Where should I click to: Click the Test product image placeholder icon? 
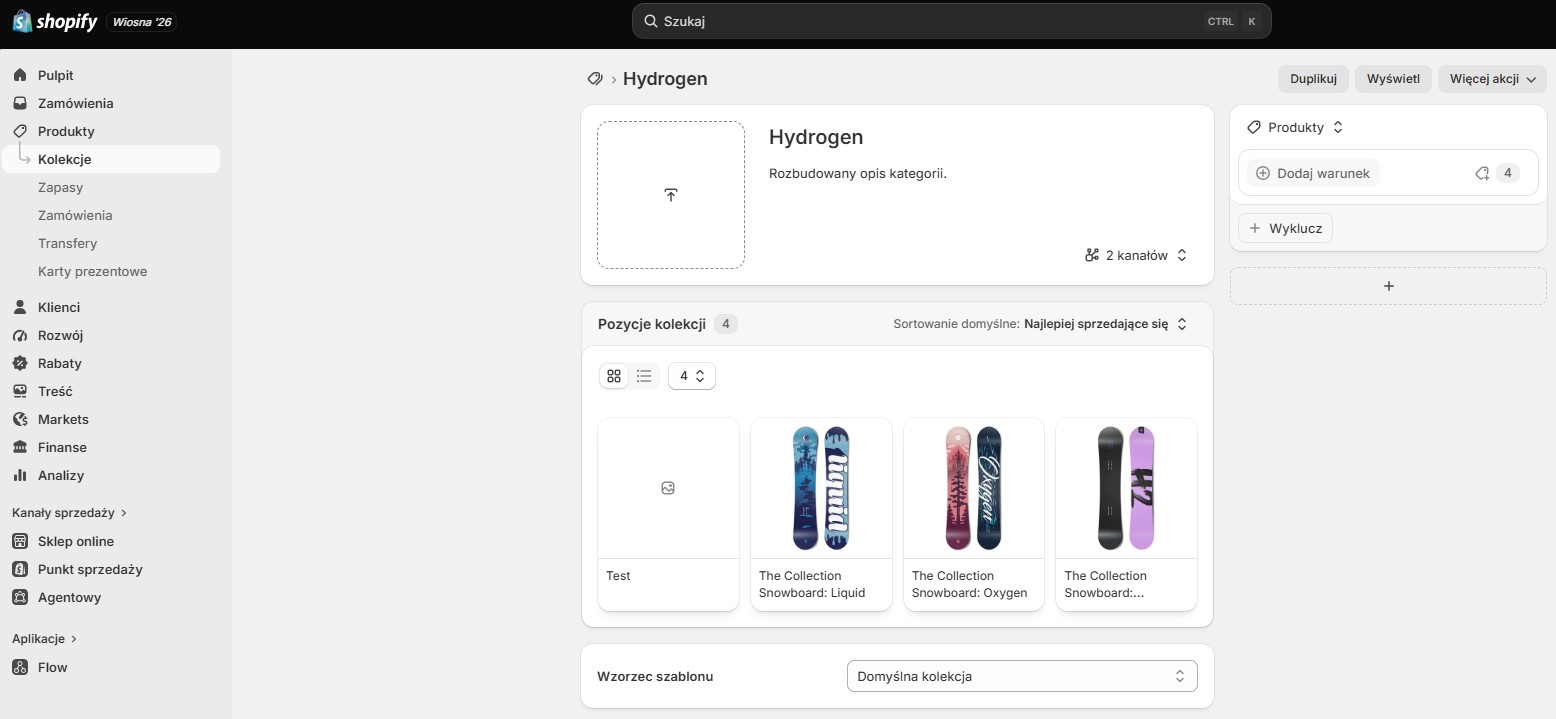tap(668, 488)
